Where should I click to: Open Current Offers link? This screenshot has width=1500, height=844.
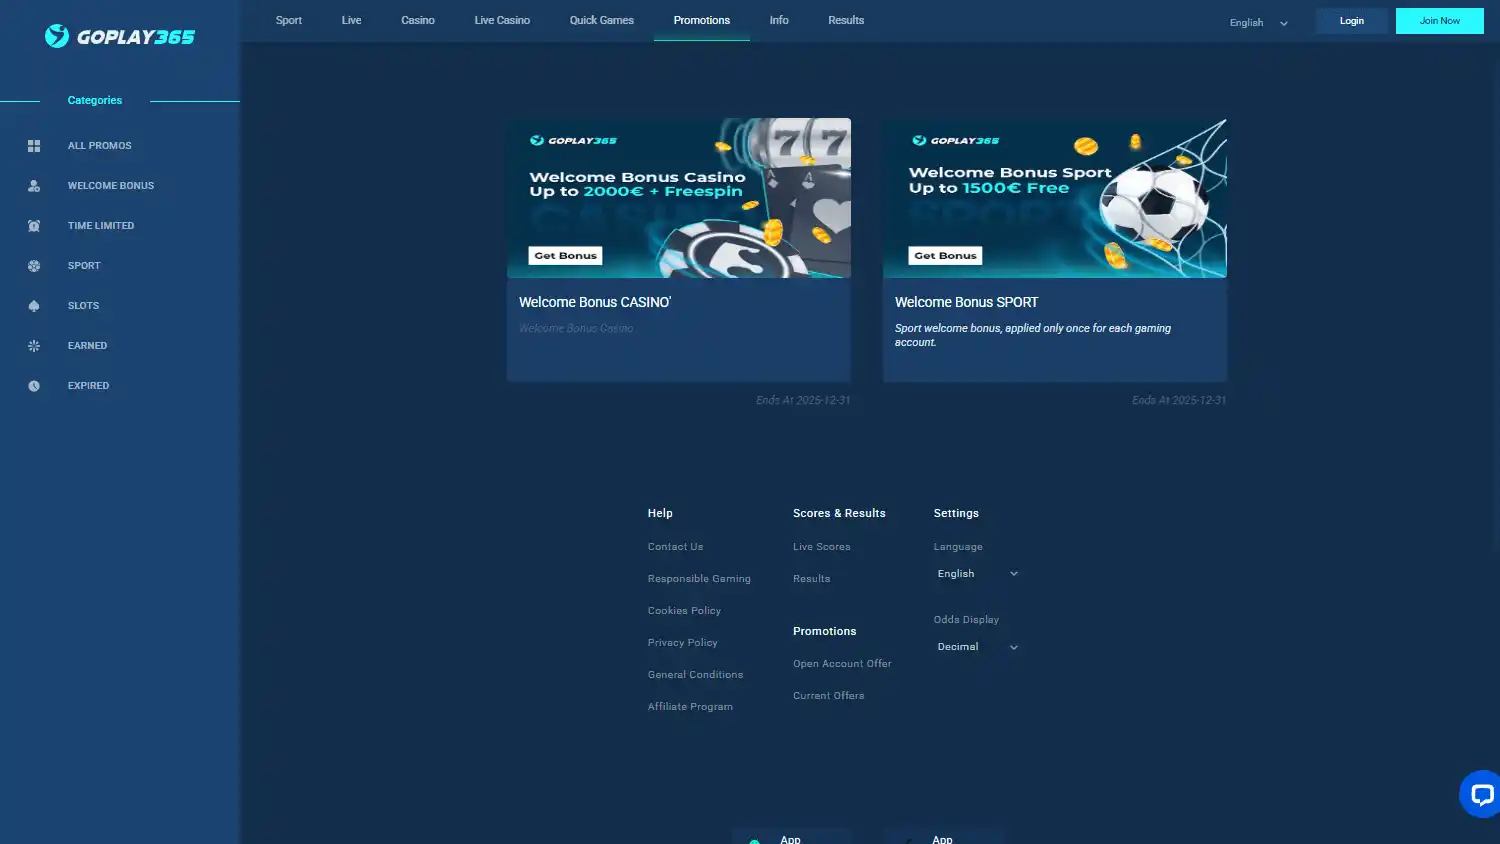tap(829, 696)
